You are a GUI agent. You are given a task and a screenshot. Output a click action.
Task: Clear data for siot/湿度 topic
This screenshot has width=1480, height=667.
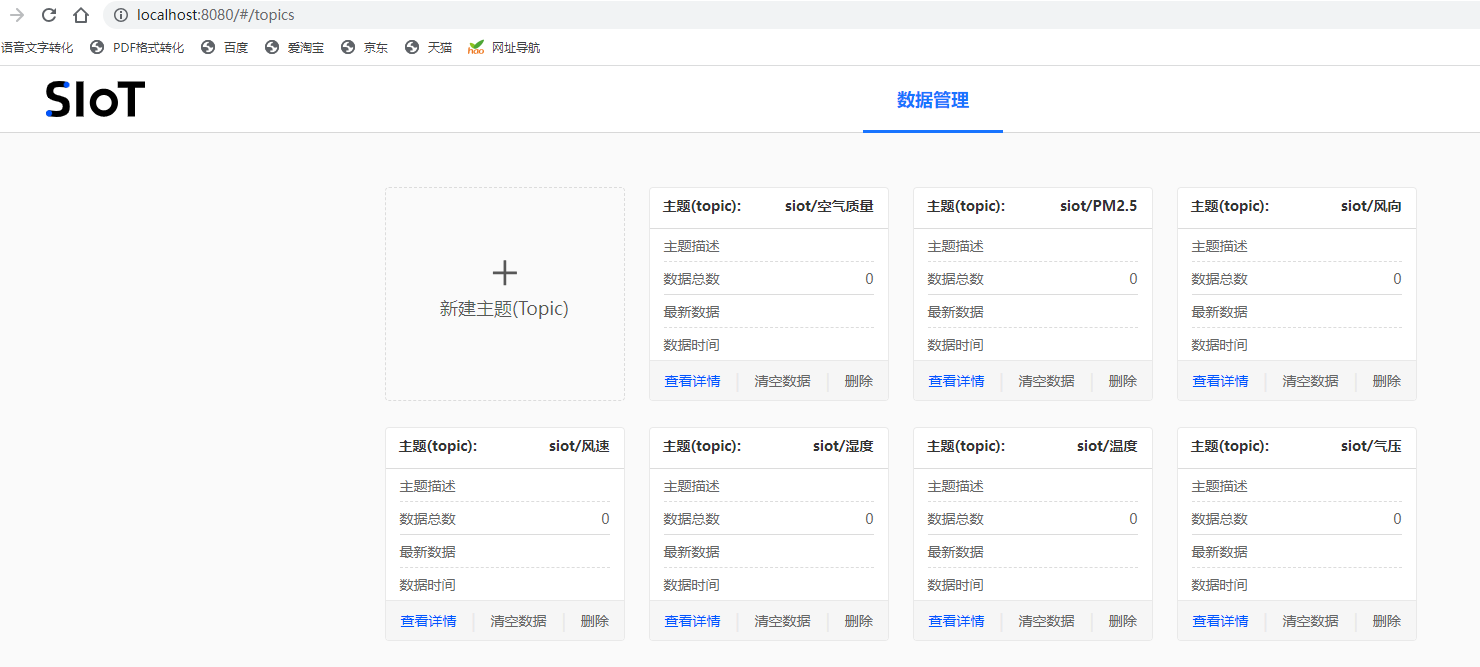[x=782, y=621]
